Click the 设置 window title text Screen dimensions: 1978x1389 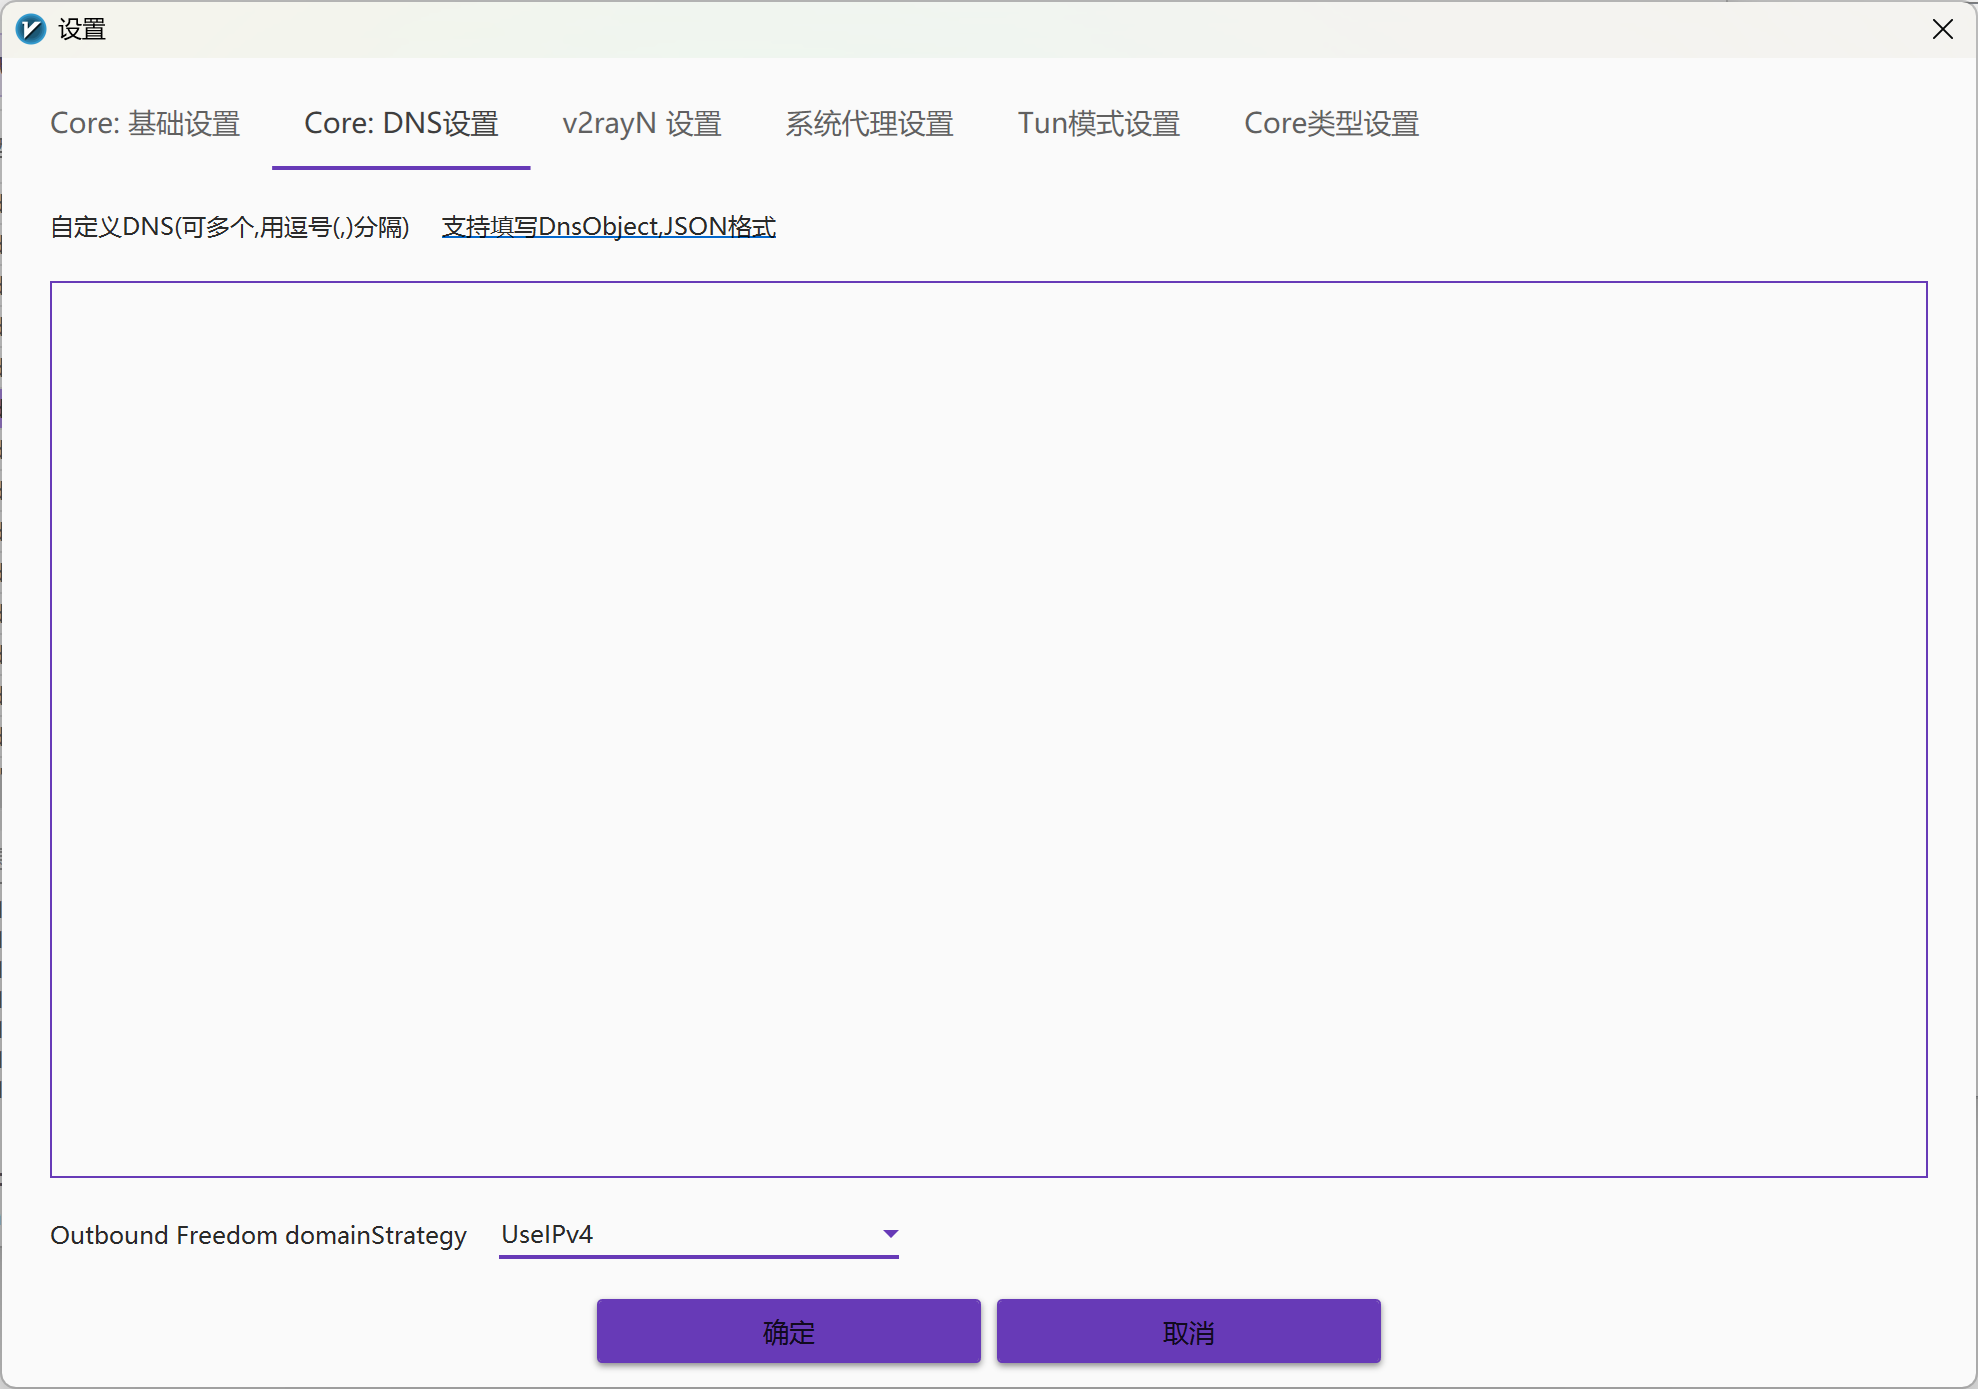[x=82, y=29]
